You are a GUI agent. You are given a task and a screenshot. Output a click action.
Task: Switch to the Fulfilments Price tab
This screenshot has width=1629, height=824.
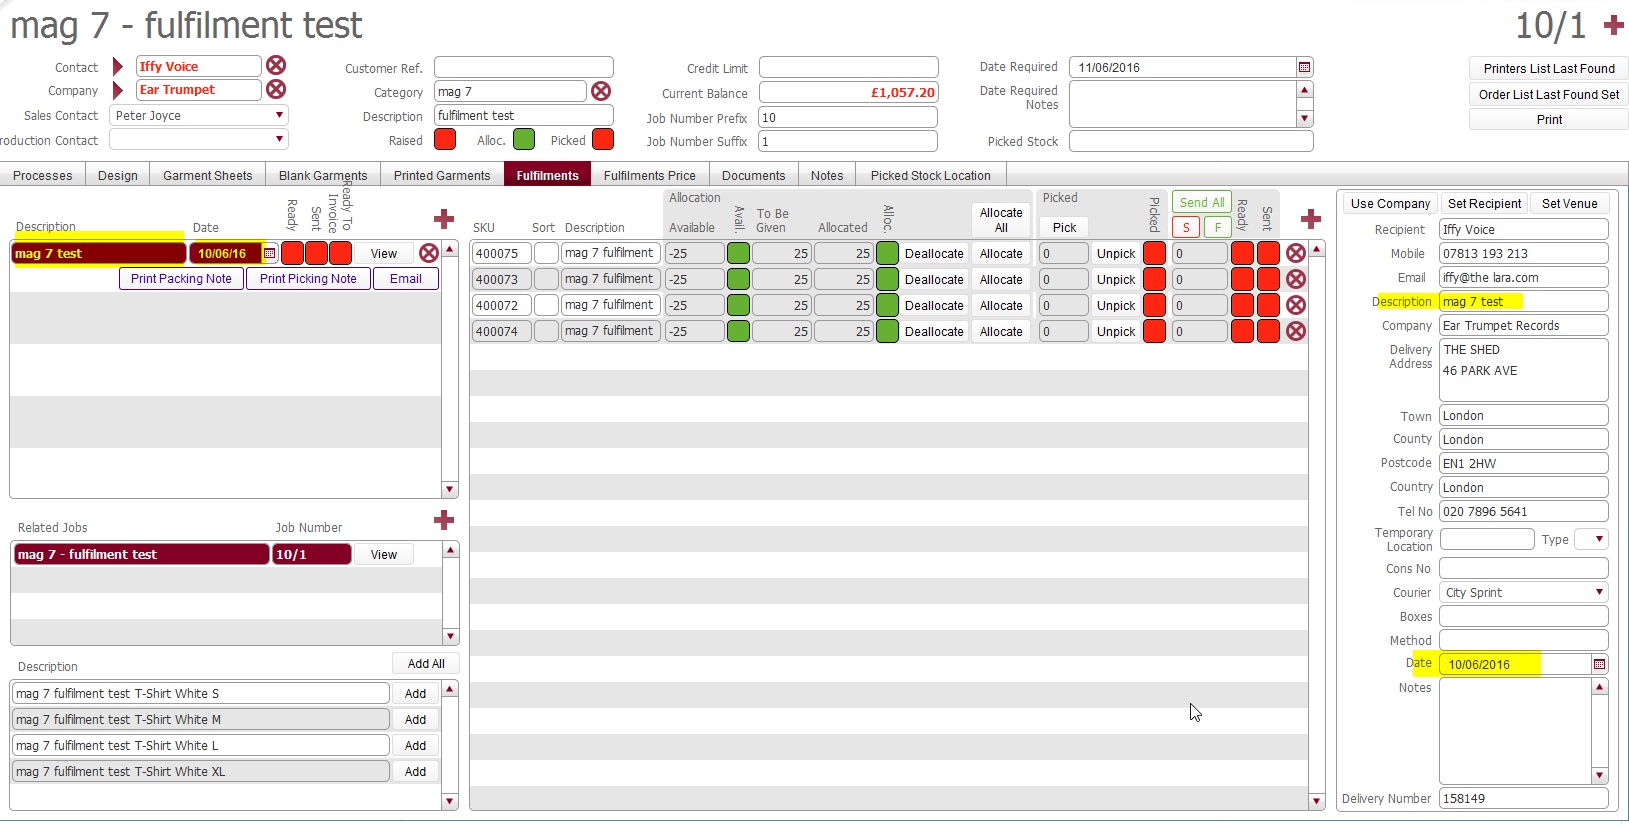pos(649,175)
